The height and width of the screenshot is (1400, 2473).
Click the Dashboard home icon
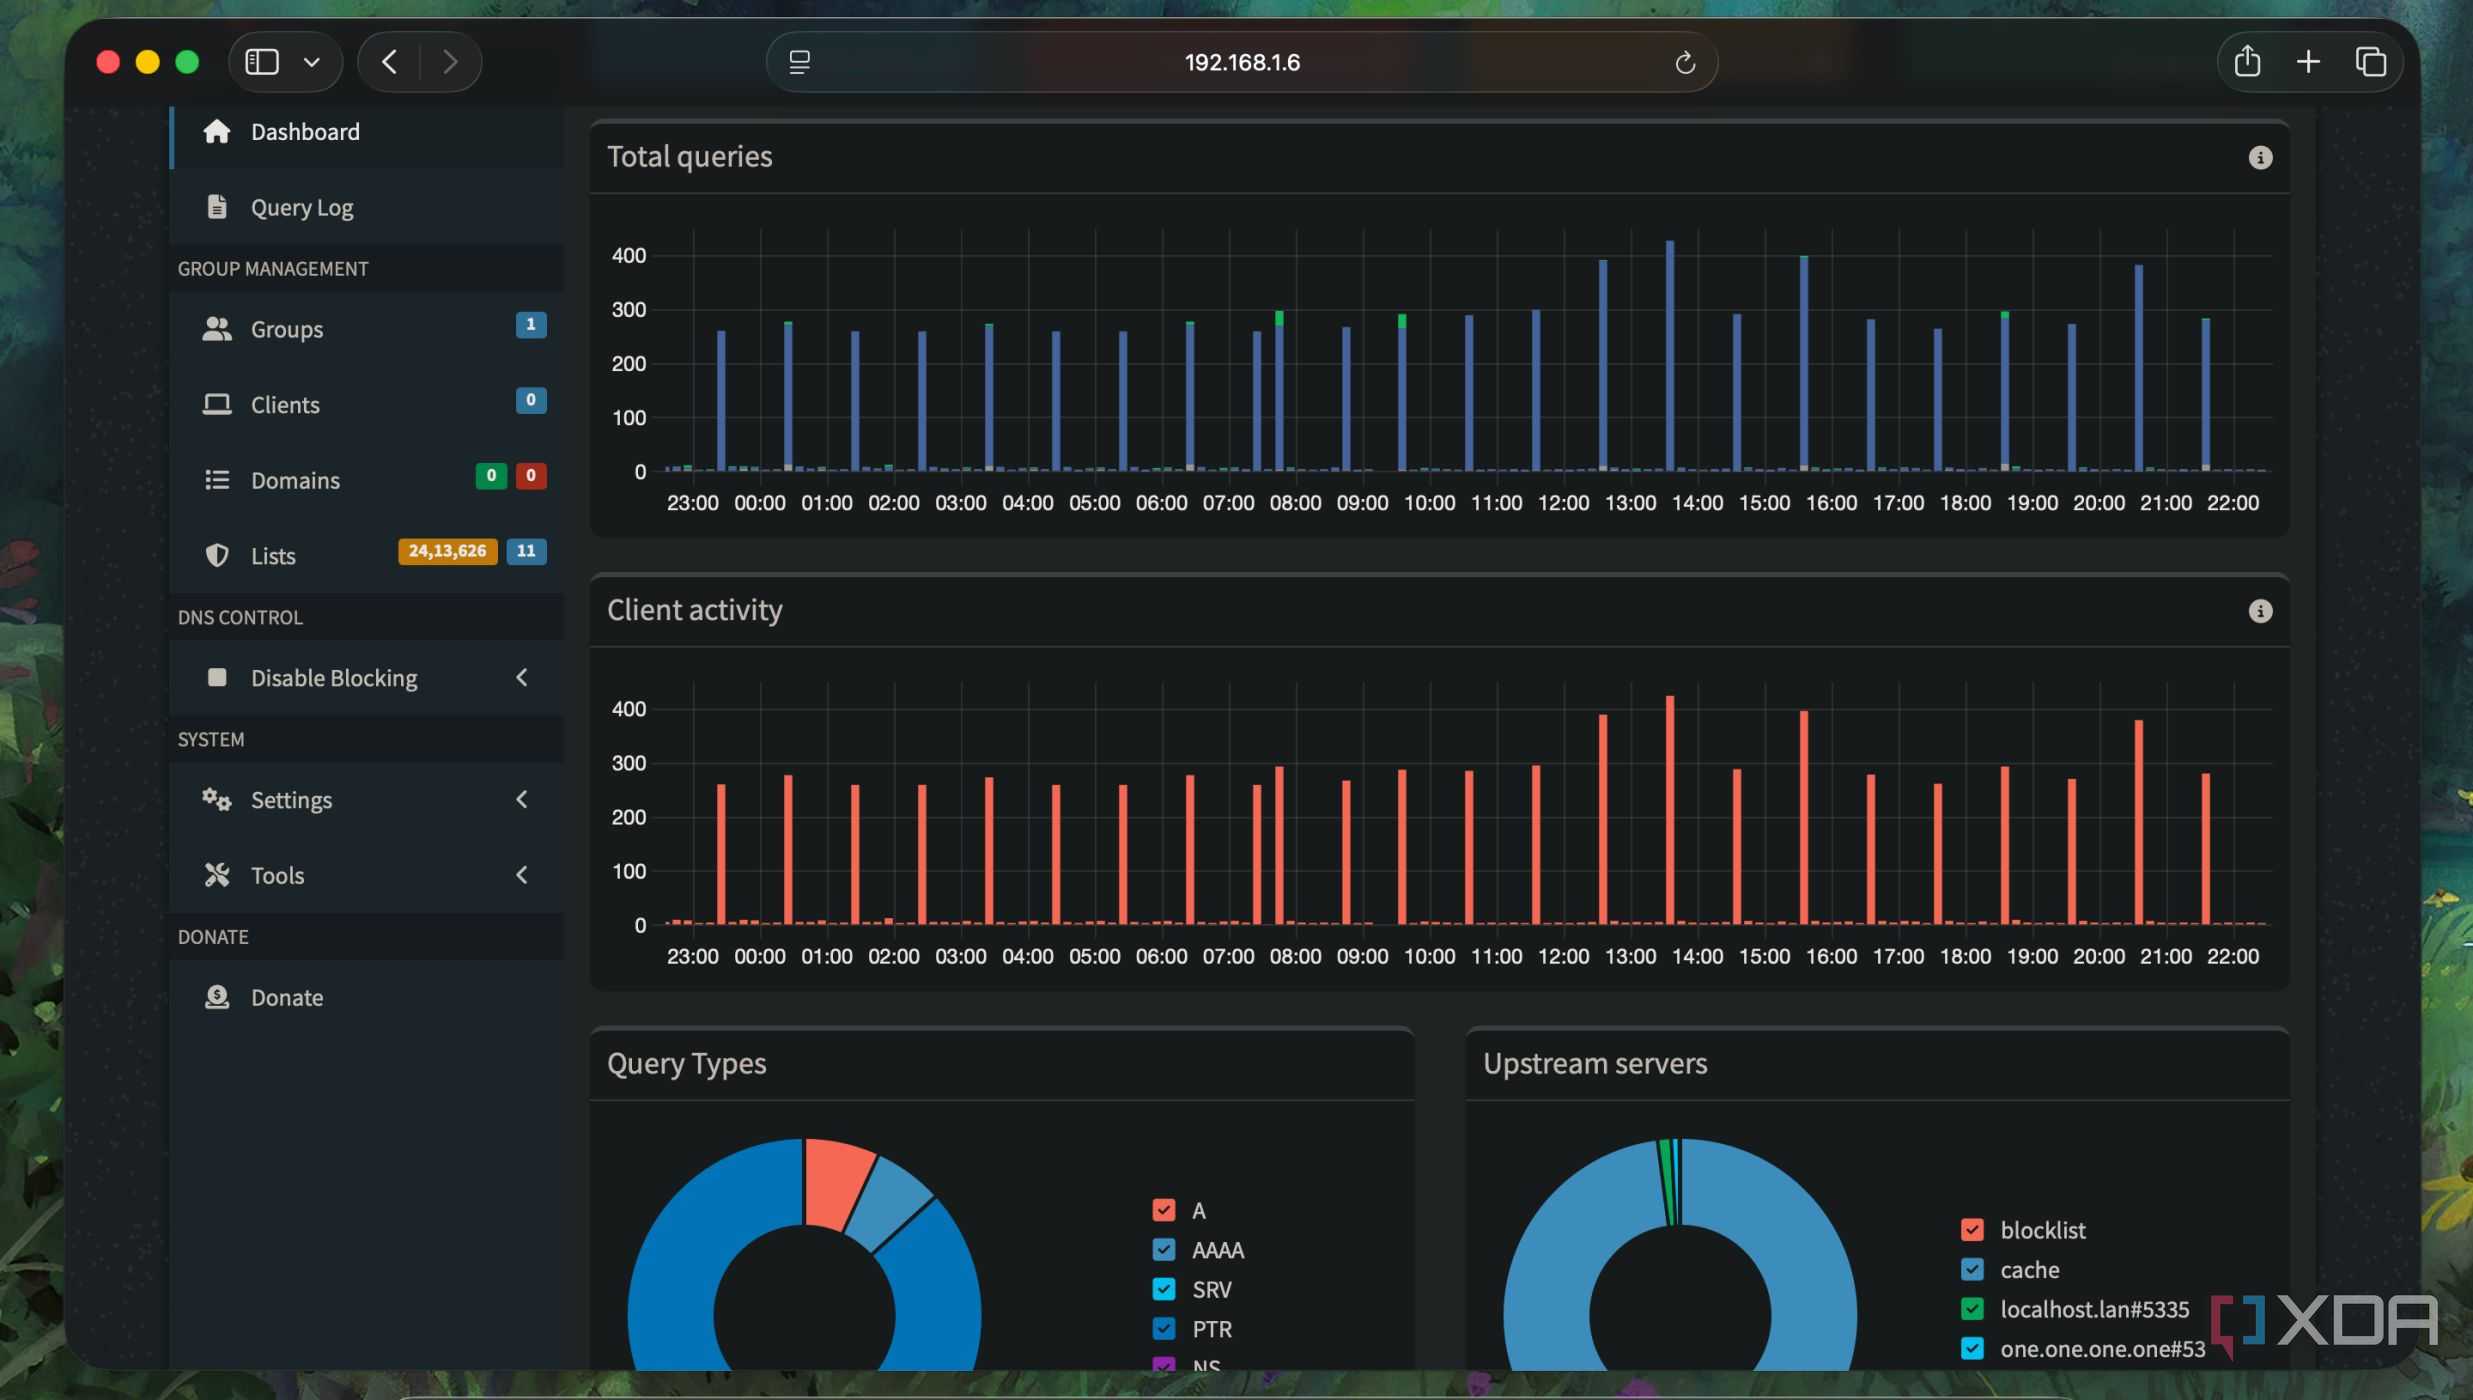pyautogui.click(x=217, y=131)
